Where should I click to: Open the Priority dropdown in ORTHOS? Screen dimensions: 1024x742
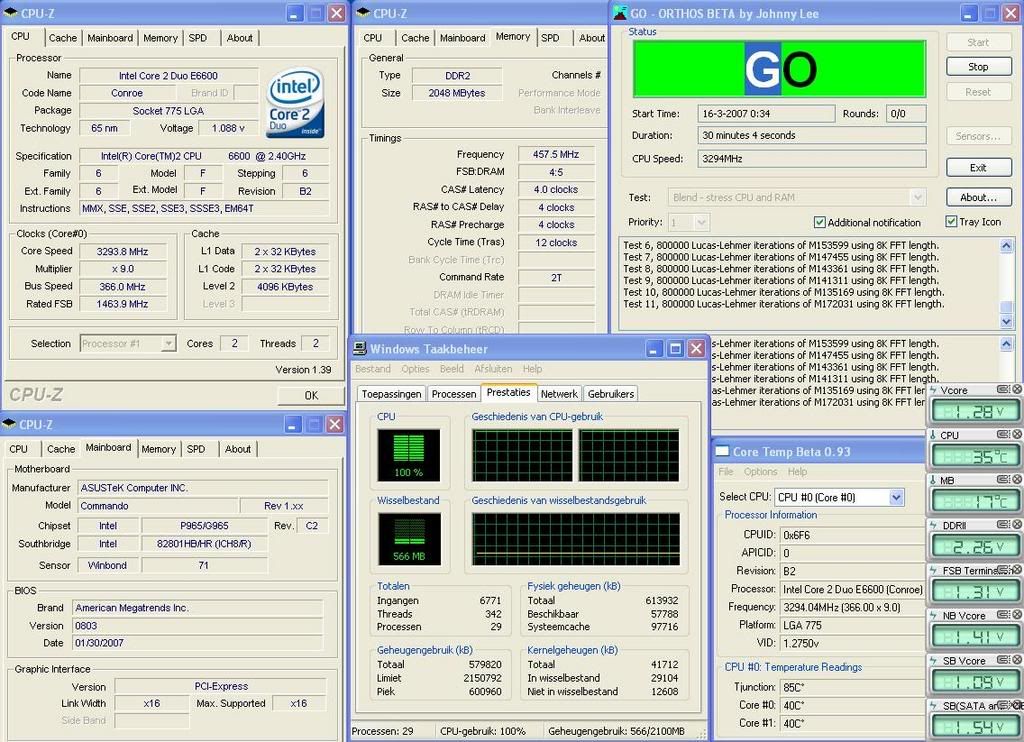pos(701,223)
